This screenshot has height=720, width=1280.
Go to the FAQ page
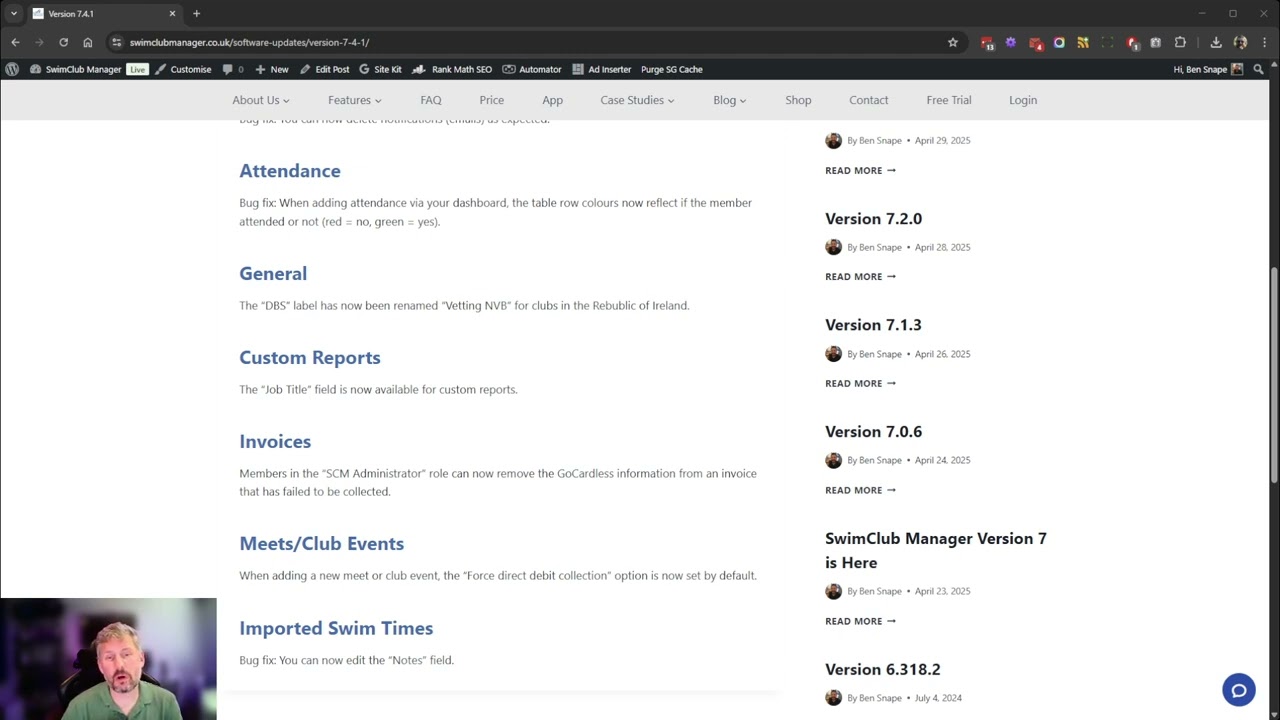coord(431,100)
